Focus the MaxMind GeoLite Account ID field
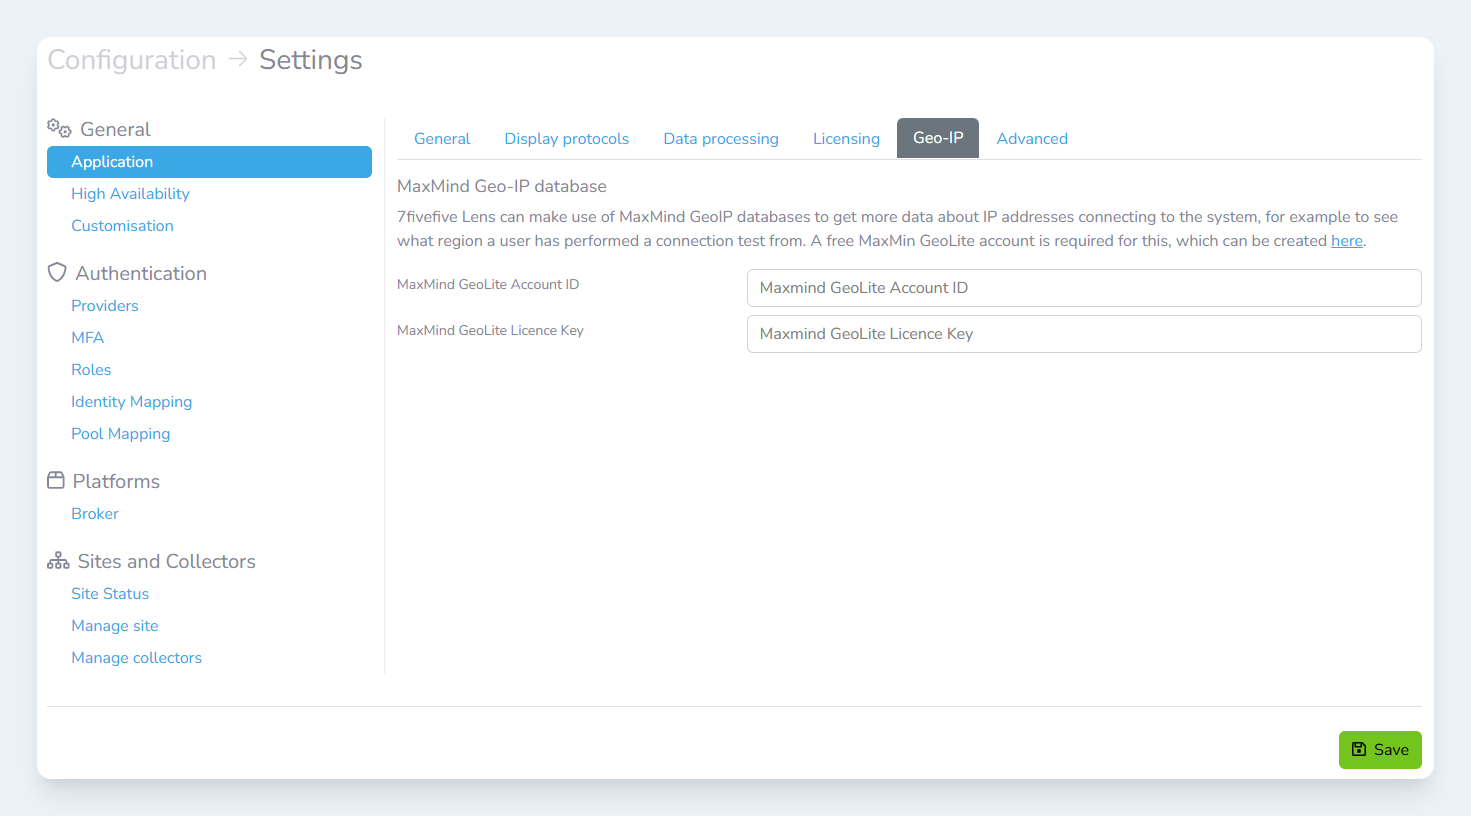 1083,288
